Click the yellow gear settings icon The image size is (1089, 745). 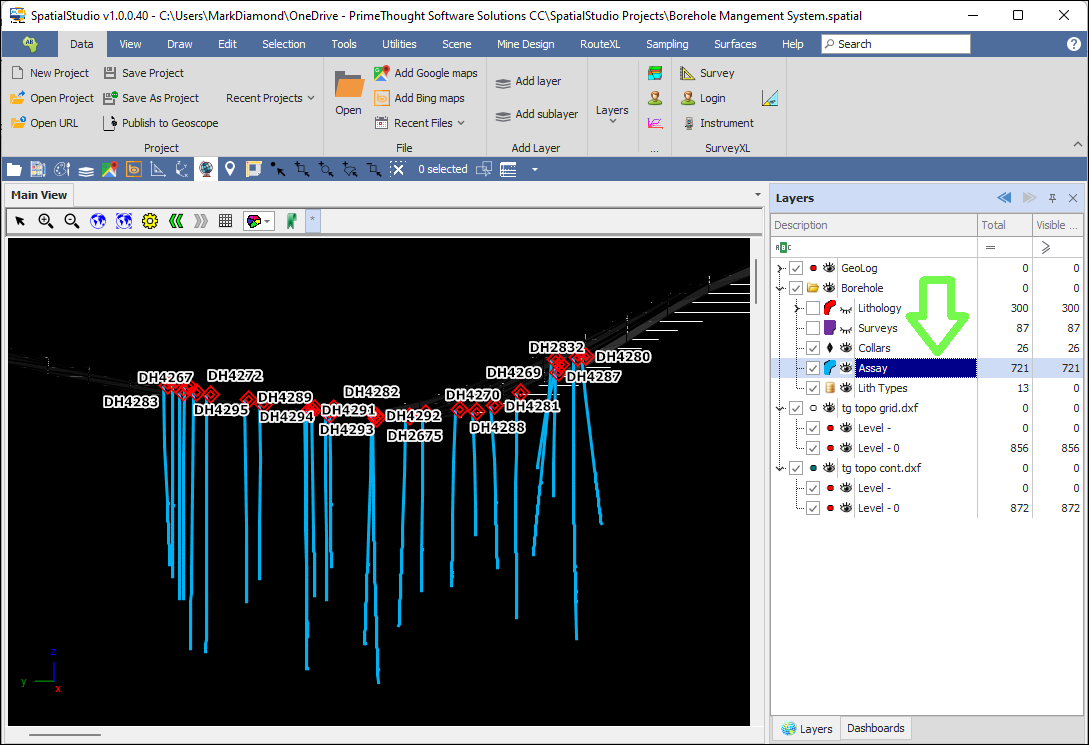tap(150, 221)
